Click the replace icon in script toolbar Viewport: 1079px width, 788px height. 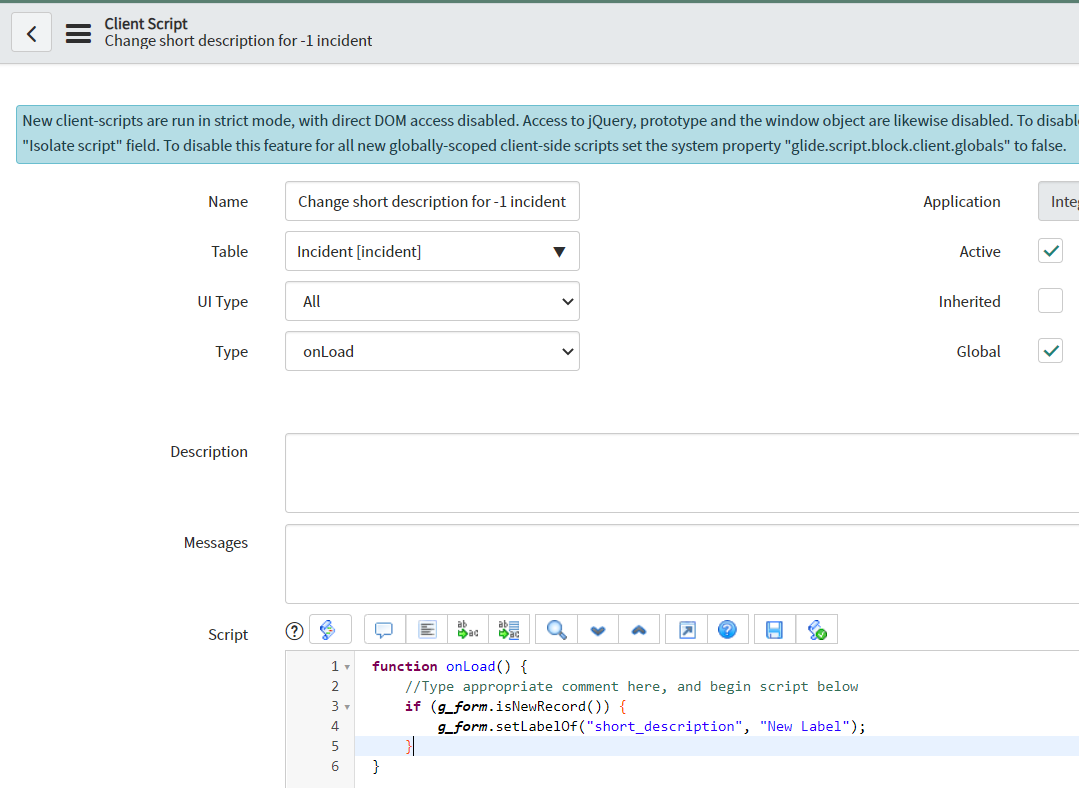[x=468, y=630]
